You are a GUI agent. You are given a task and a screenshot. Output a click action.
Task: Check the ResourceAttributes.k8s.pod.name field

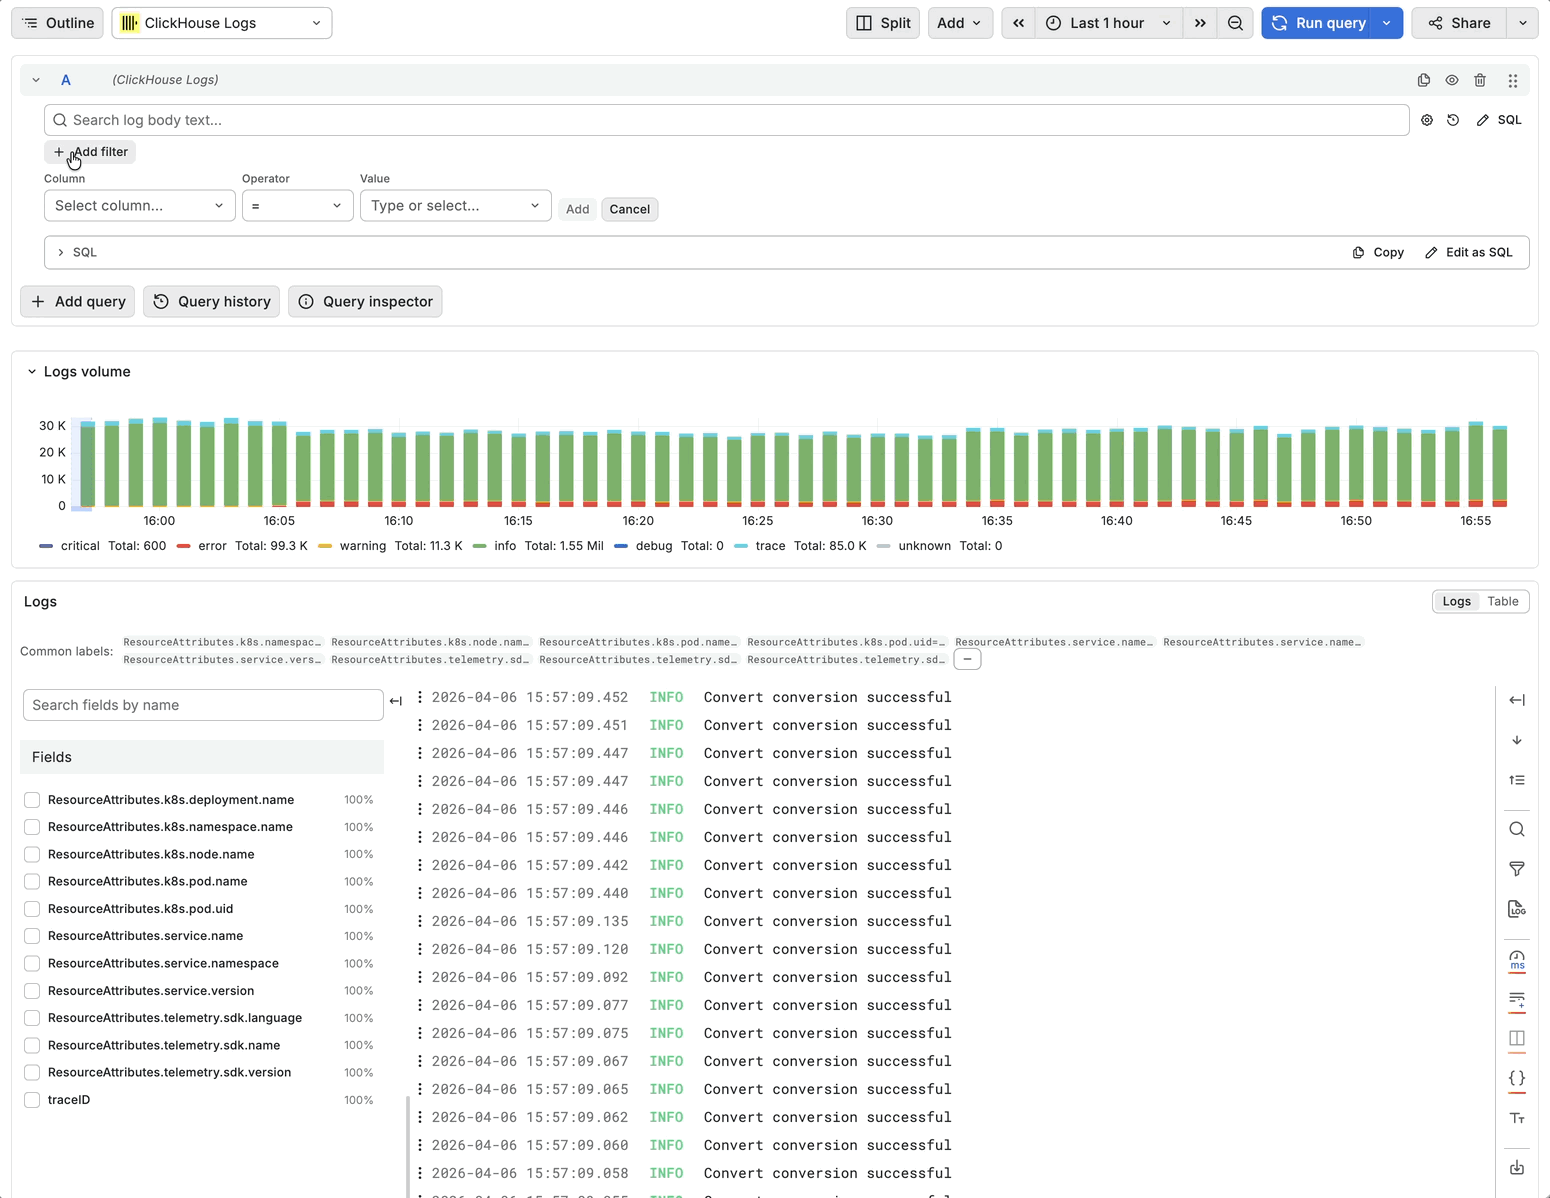[x=32, y=882]
